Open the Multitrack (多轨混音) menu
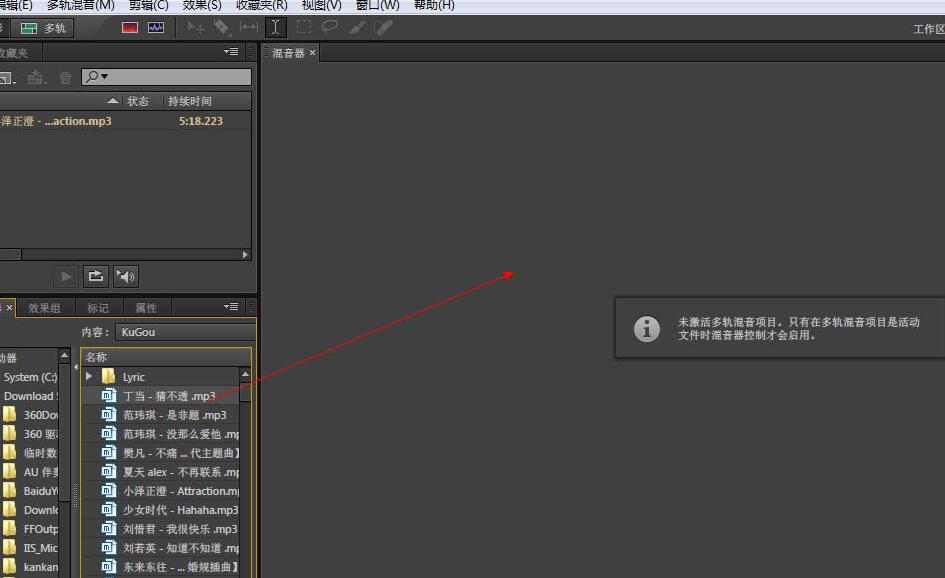This screenshot has height=578, width=945. (80, 5)
